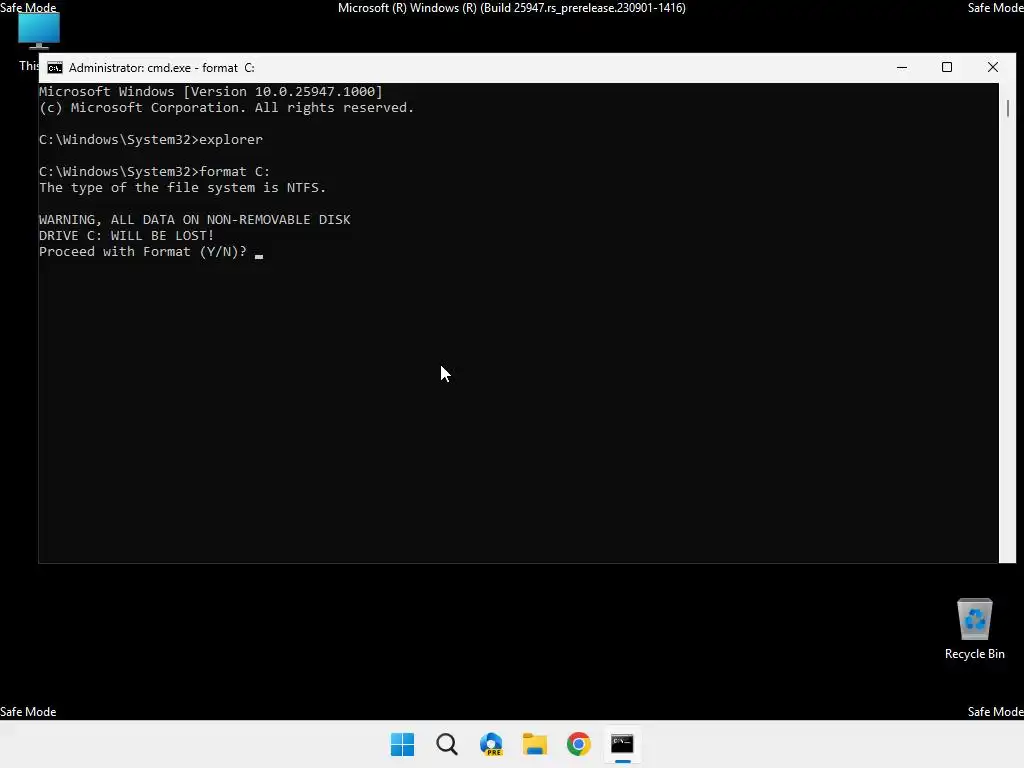Open the cmd.exe title bar system icon

tap(55, 68)
